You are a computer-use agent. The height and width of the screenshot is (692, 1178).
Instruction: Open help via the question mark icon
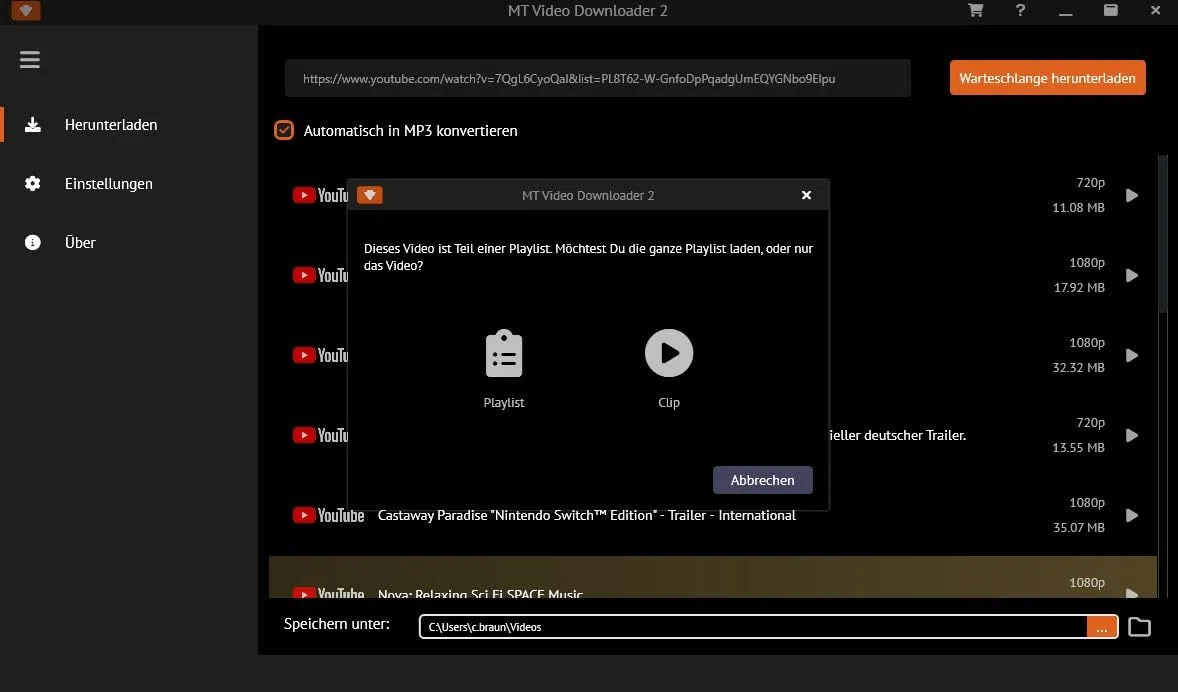click(1019, 11)
